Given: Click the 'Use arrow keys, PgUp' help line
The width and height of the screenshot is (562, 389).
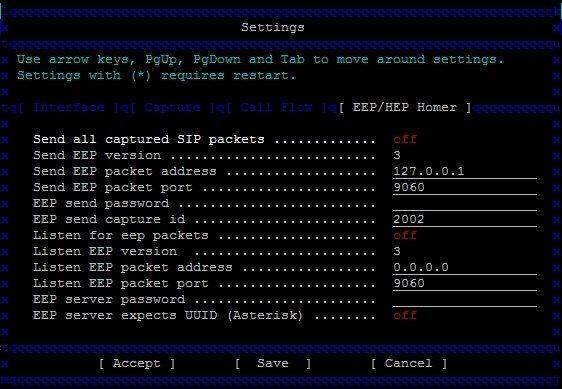Looking at the screenshot, I should click(260, 59).
